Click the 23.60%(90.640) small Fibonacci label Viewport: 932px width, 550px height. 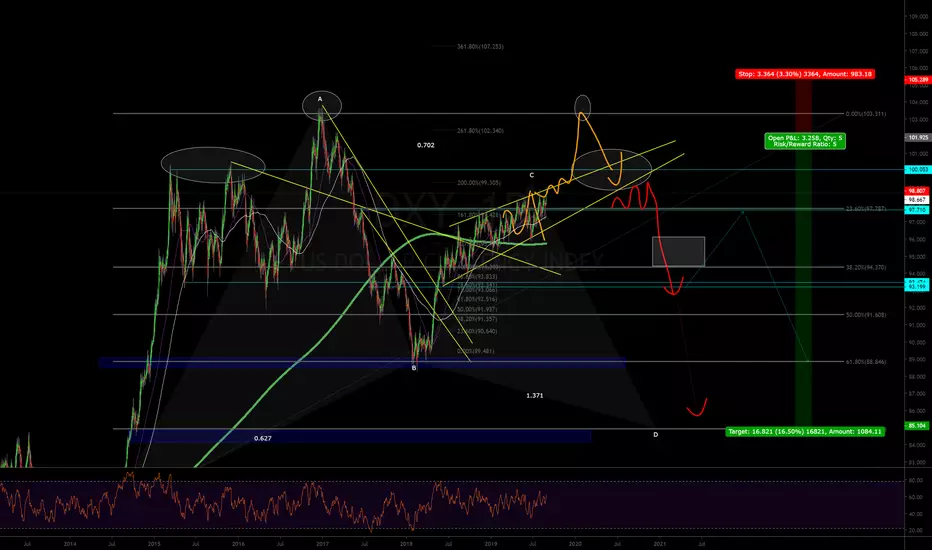click(477, 331)
